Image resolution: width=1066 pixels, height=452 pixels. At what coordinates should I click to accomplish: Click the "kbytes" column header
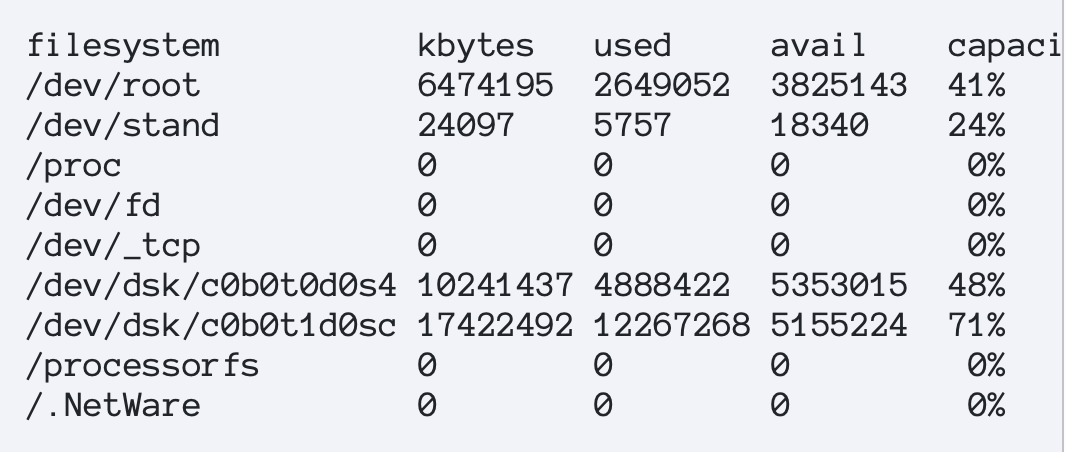coord(476,46)
